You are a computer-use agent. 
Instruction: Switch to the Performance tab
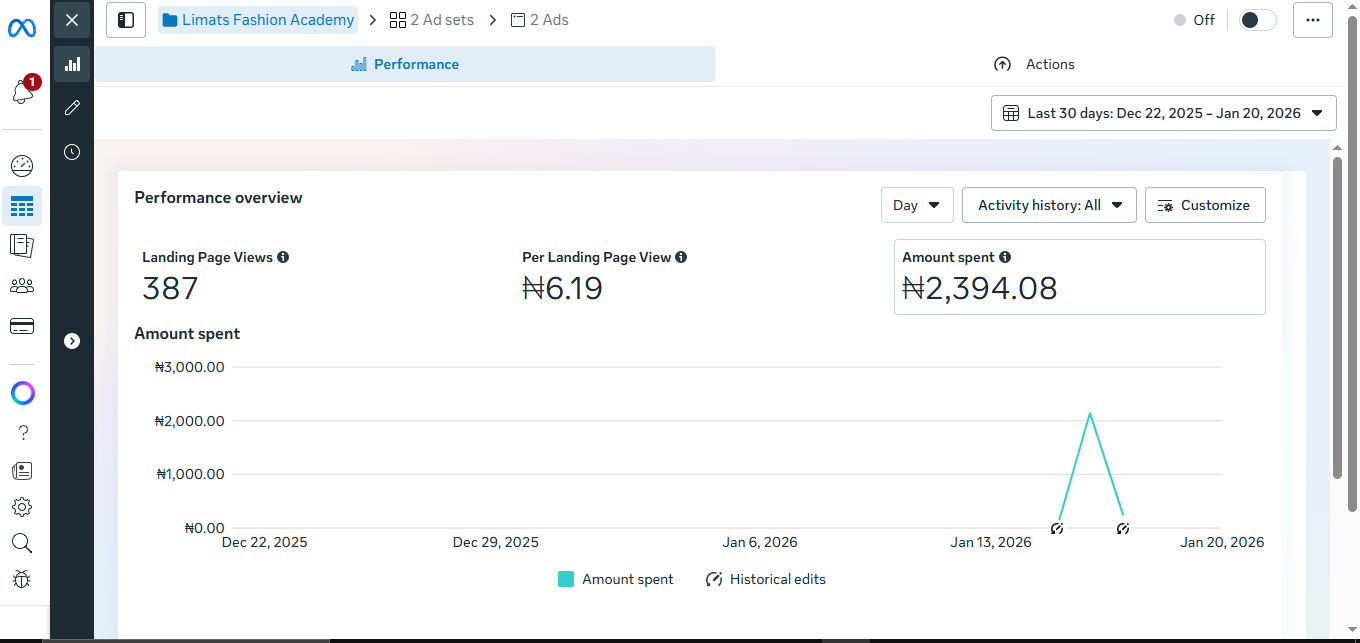pos(405,63)
